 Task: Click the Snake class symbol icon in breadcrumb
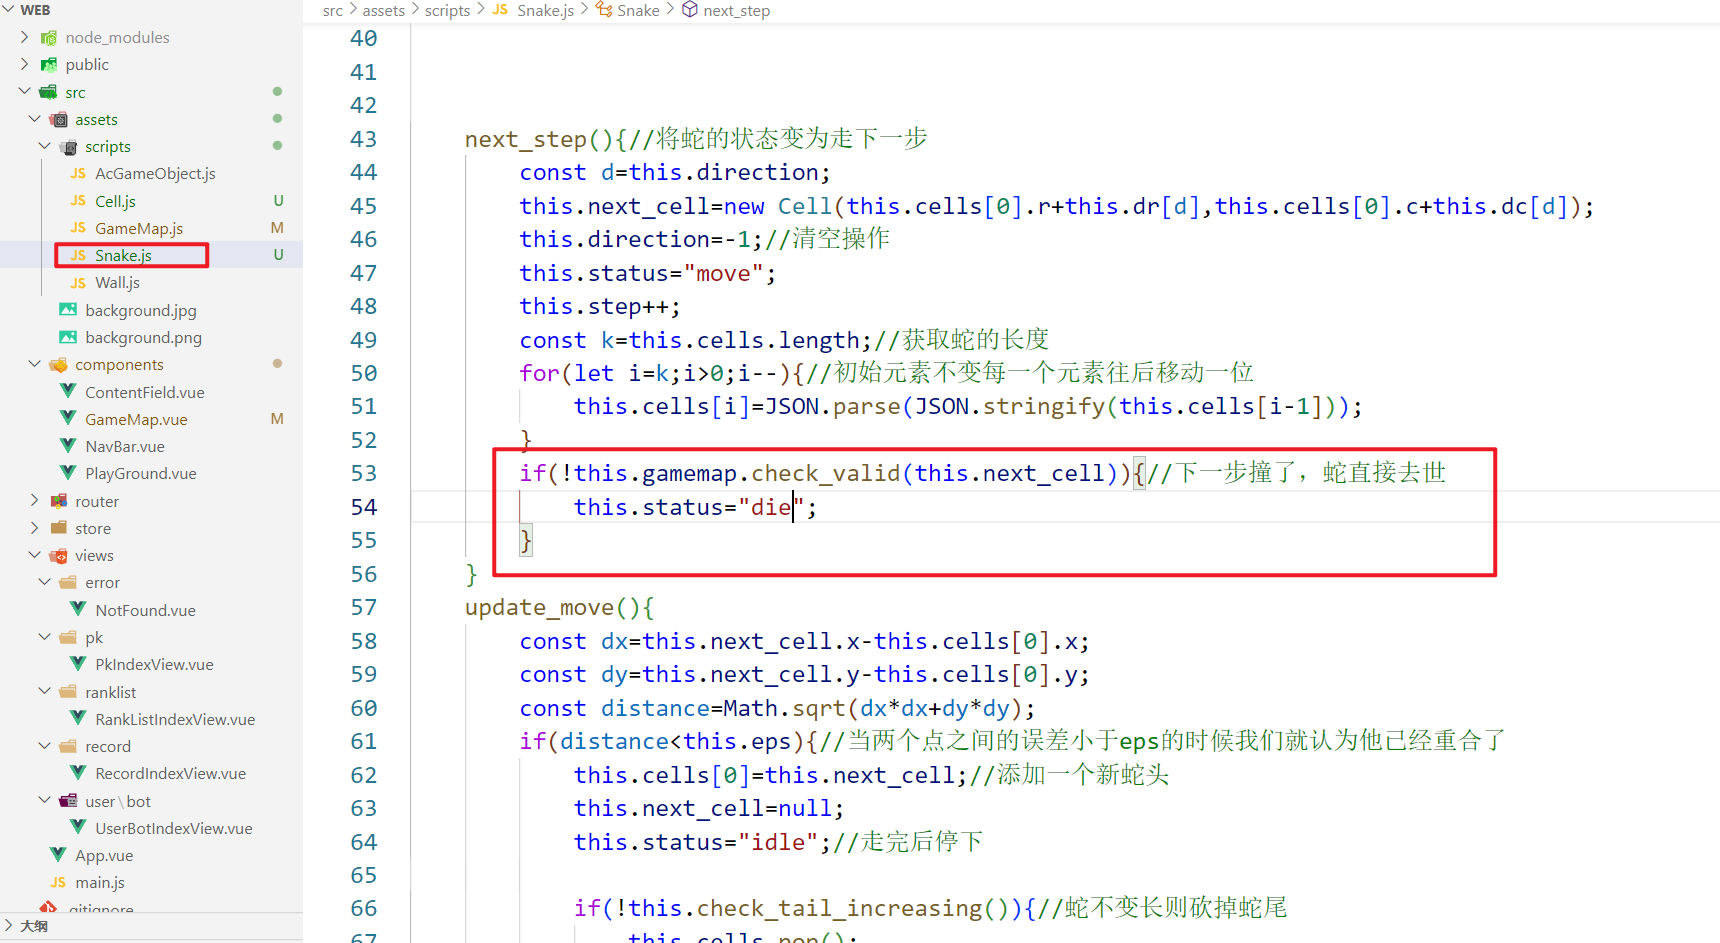tap(604, 10)
